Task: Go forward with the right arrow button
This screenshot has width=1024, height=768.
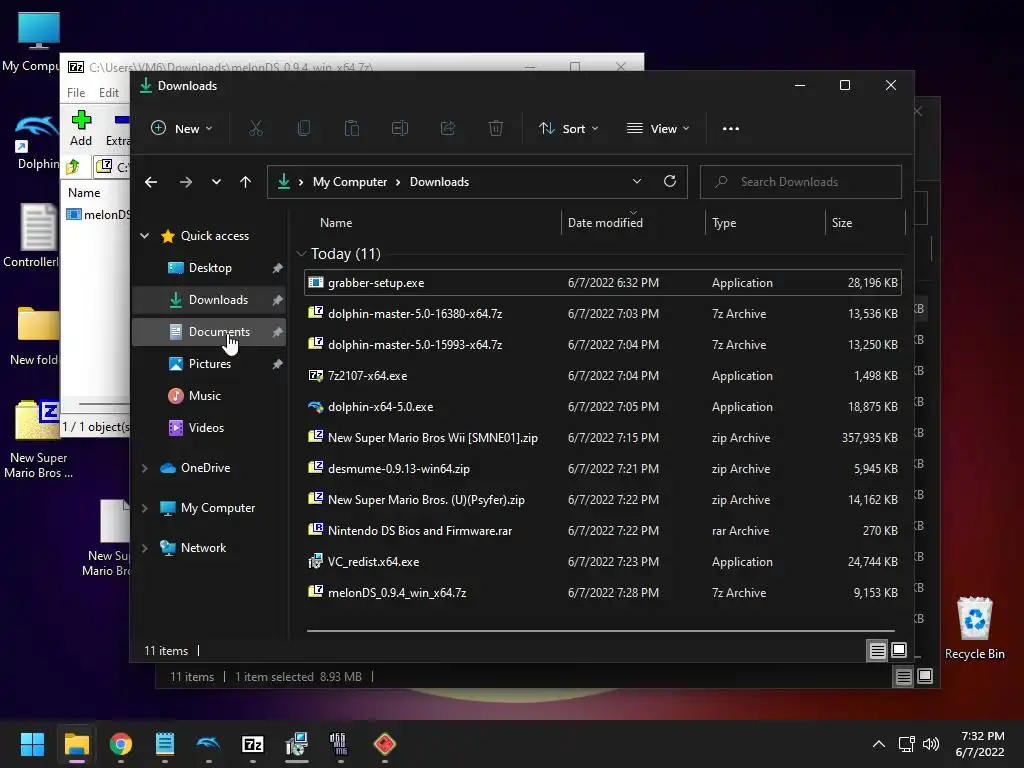Action: pyautogui.click(x=185, y=182)
